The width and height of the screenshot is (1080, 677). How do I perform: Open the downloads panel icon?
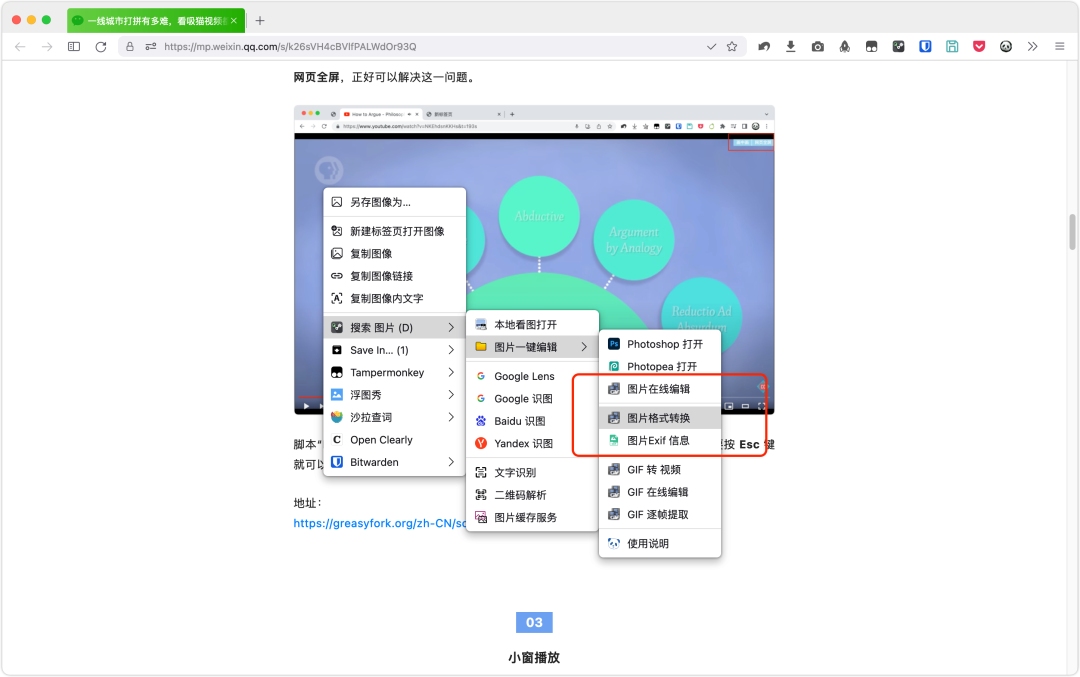pos(791,47)
